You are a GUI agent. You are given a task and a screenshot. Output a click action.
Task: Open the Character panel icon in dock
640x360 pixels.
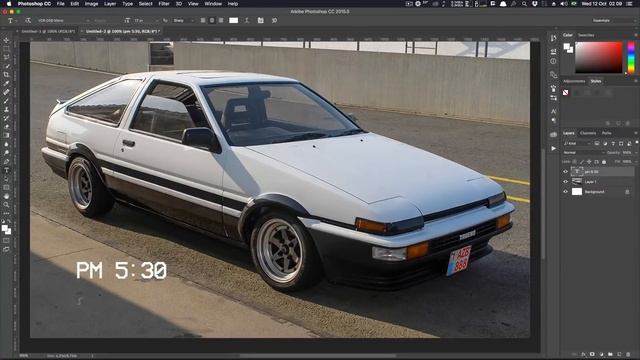pyautogui.click(x=553, y=111)
